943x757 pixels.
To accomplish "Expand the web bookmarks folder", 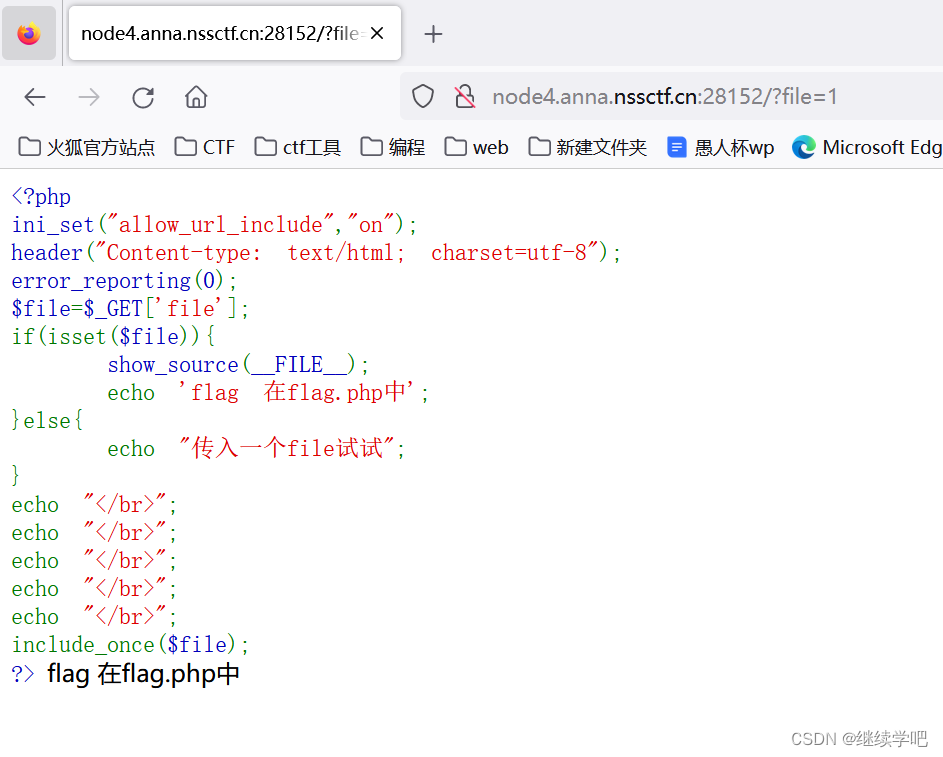I will (476, 147).
